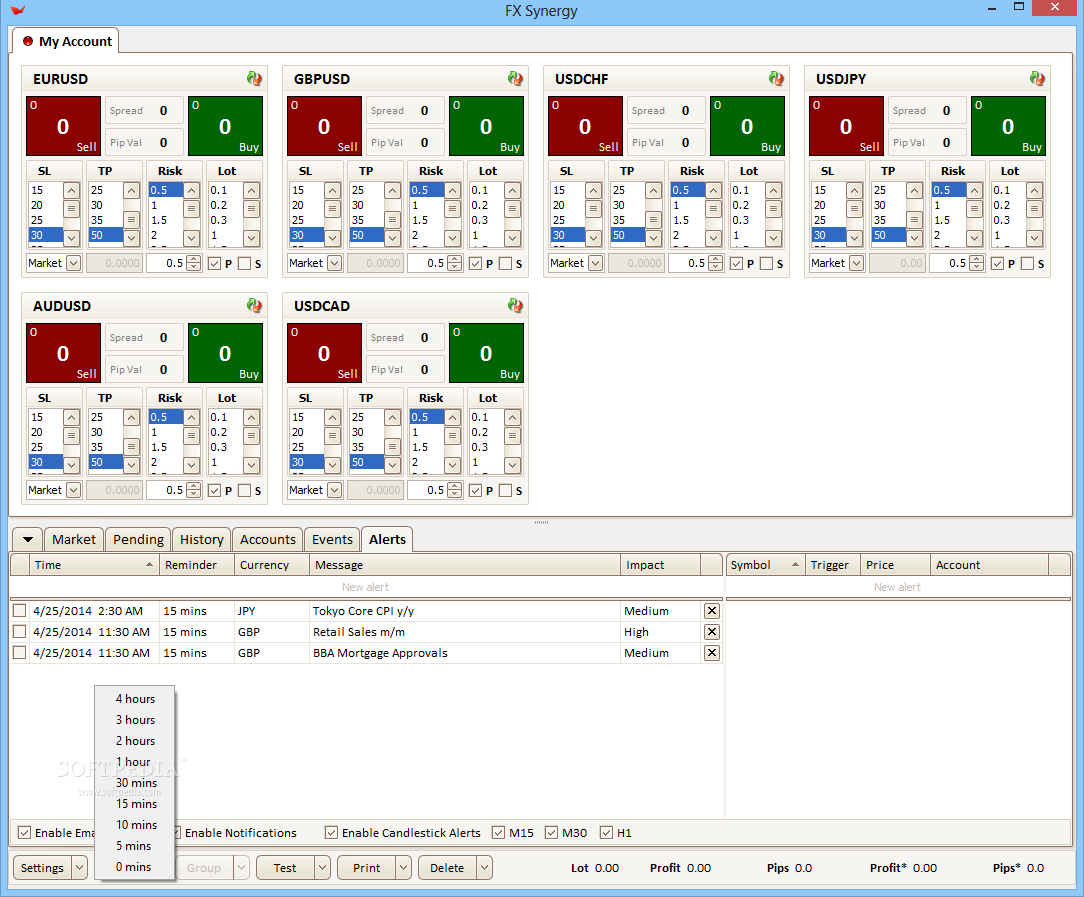Click the USDCAD Lot list down arrow
The height and width of the screenshot is (897, 1084).
(512, 465)
